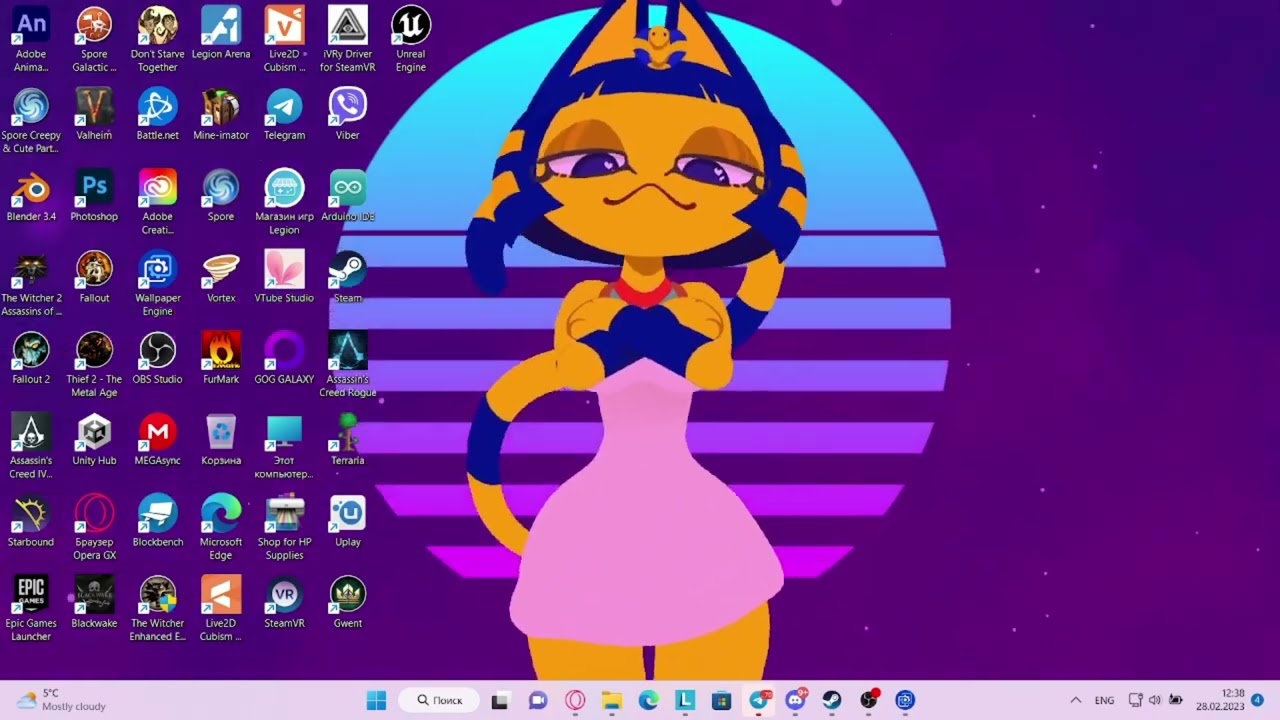Open the Legion Arena desktop shortcut

coord(221,34)
